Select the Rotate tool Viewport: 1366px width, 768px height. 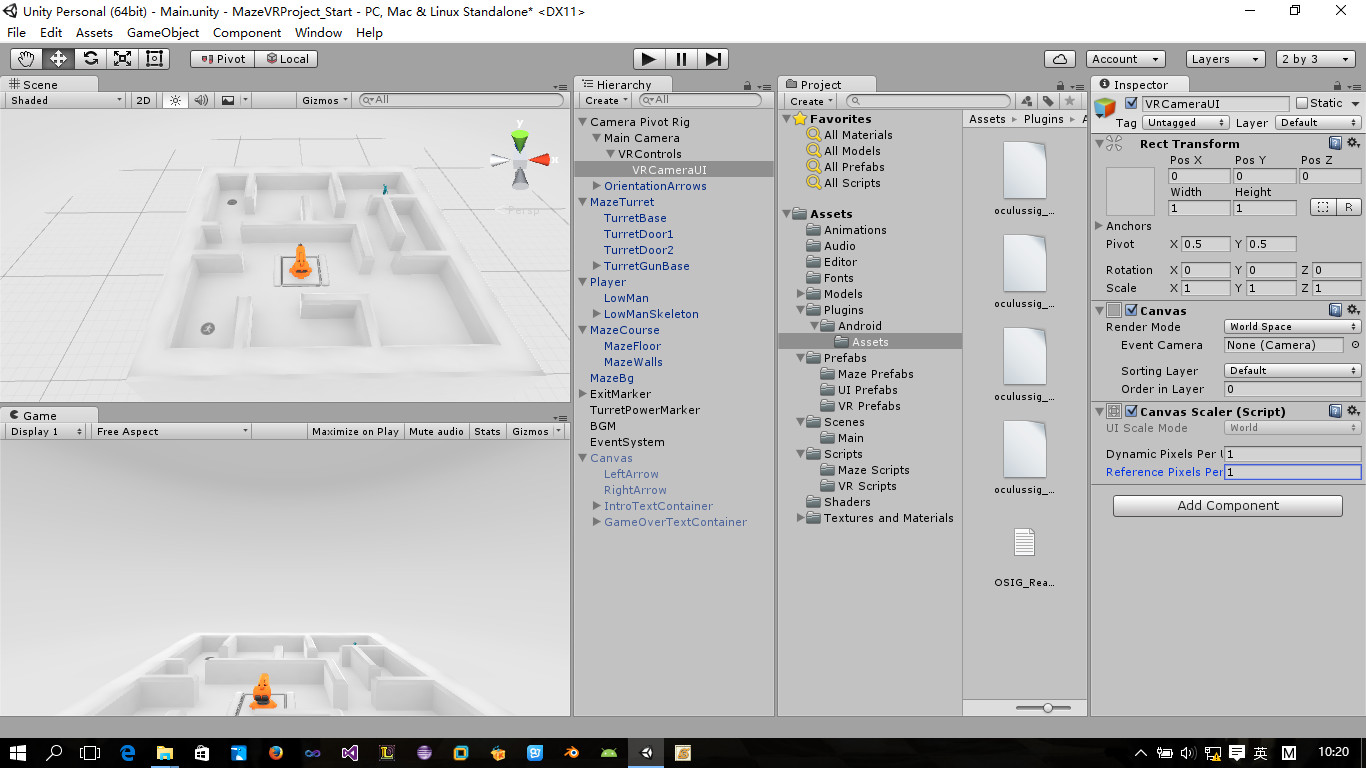click(x=90, y=59)
